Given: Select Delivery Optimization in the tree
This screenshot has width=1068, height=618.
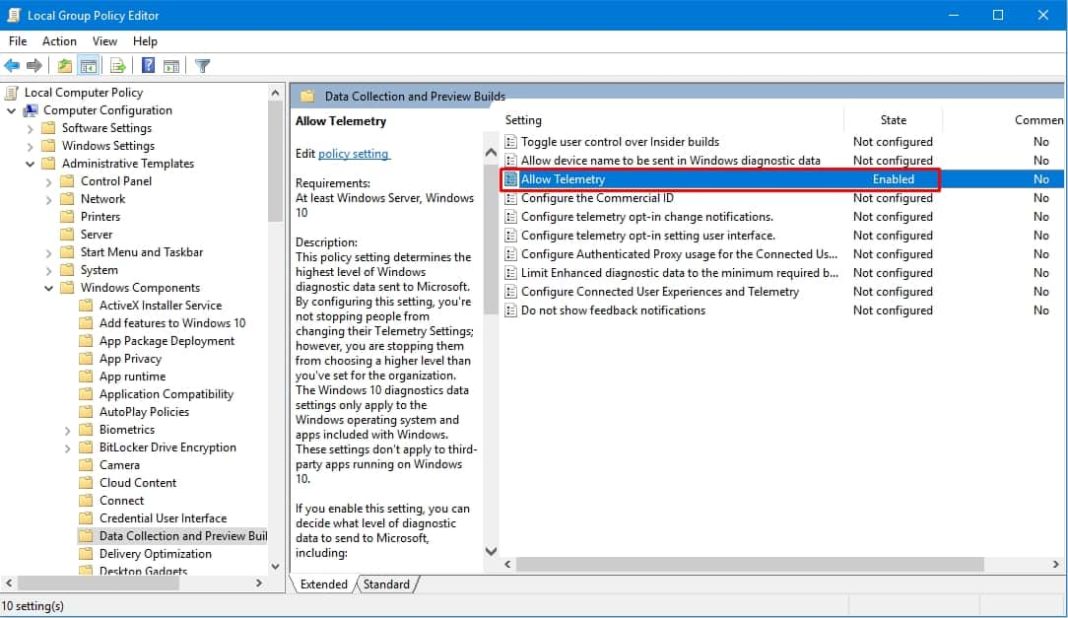Looking at the screenshot, I should tap(155, 554).
